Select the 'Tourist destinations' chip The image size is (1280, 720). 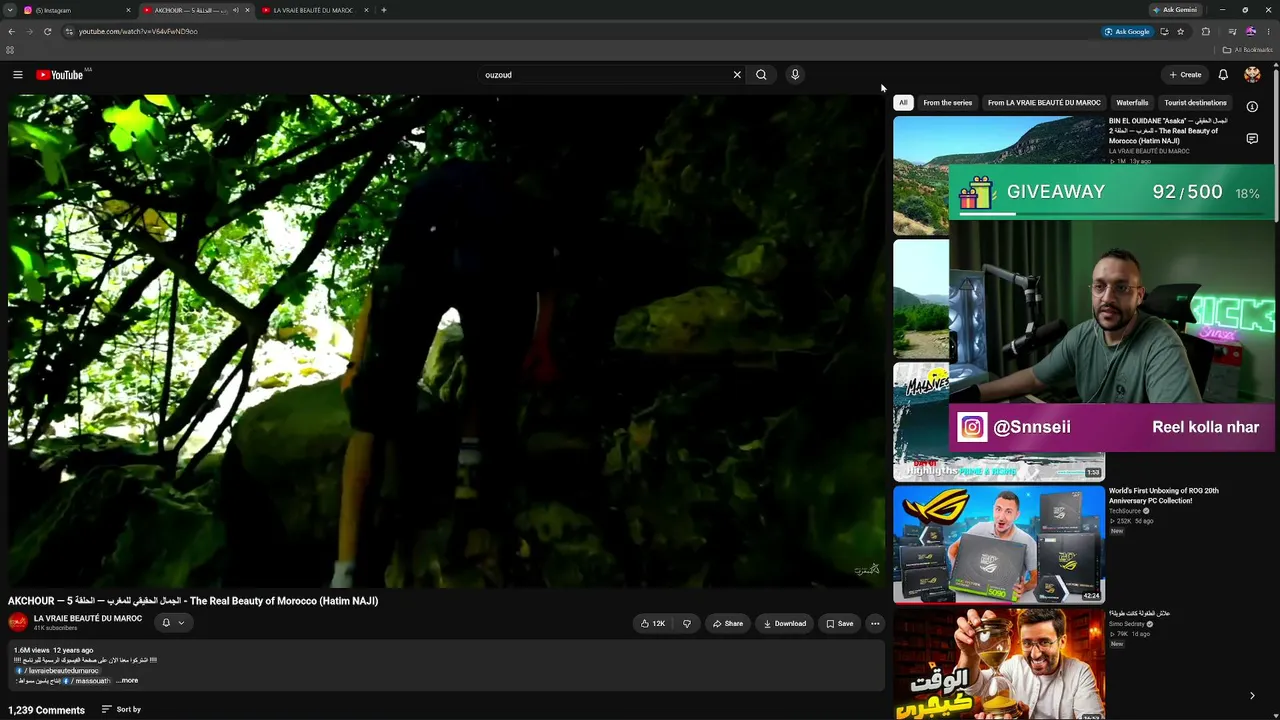click(x=1195, y=103)
